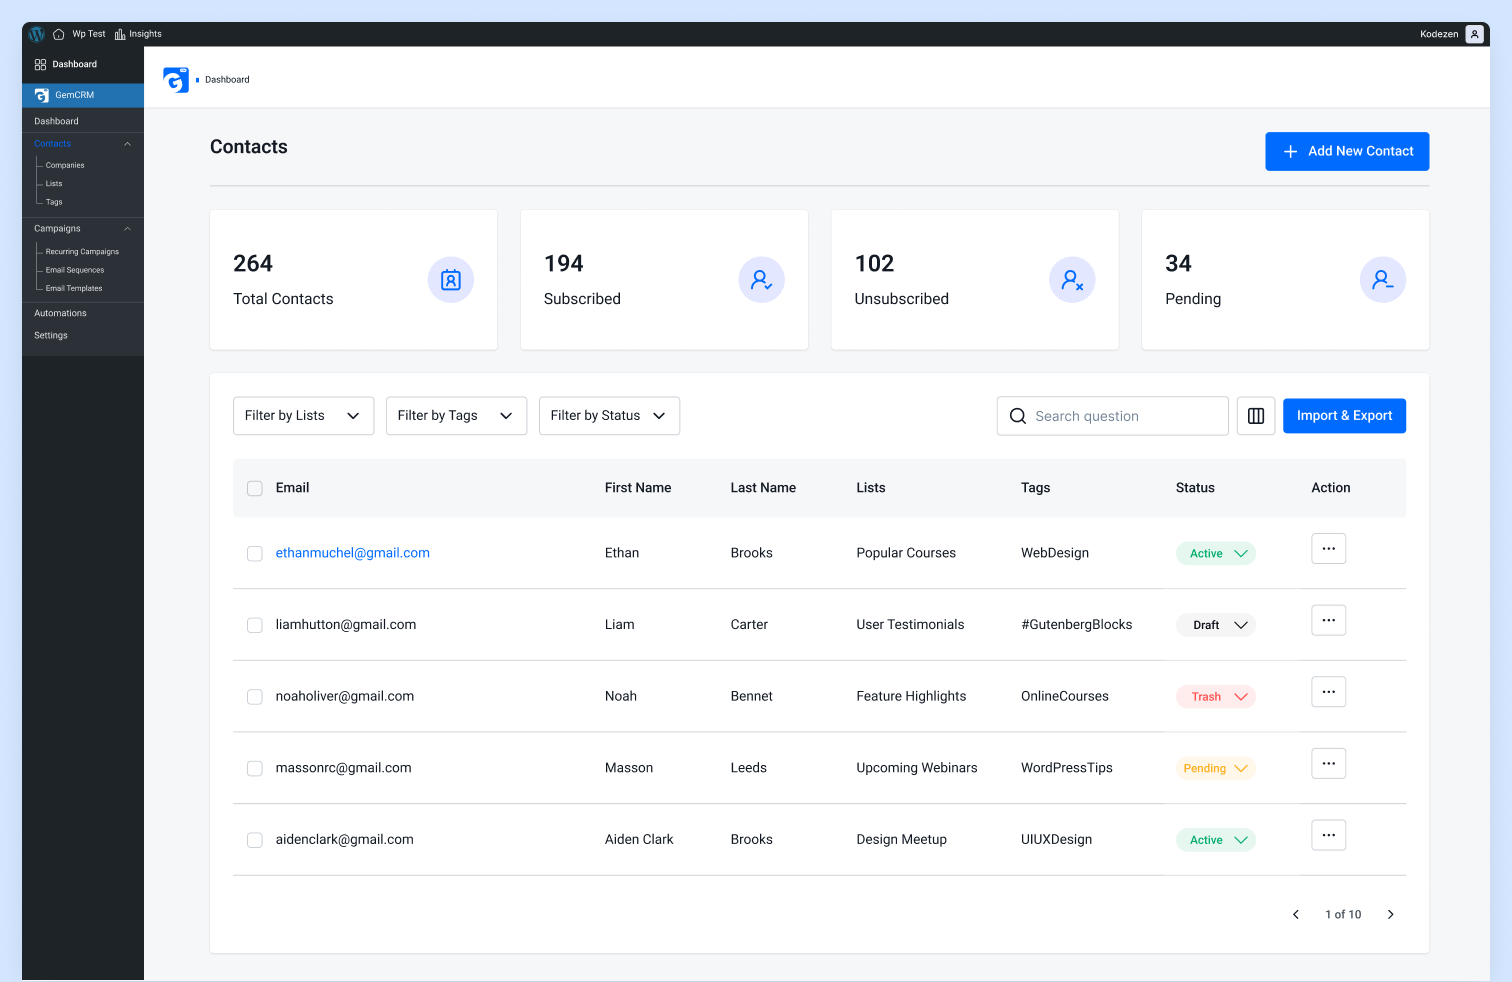Viewport: 1512px width, 982px height.
Task: Collapse the Contacts sidebar section
Action: point(127,143)
